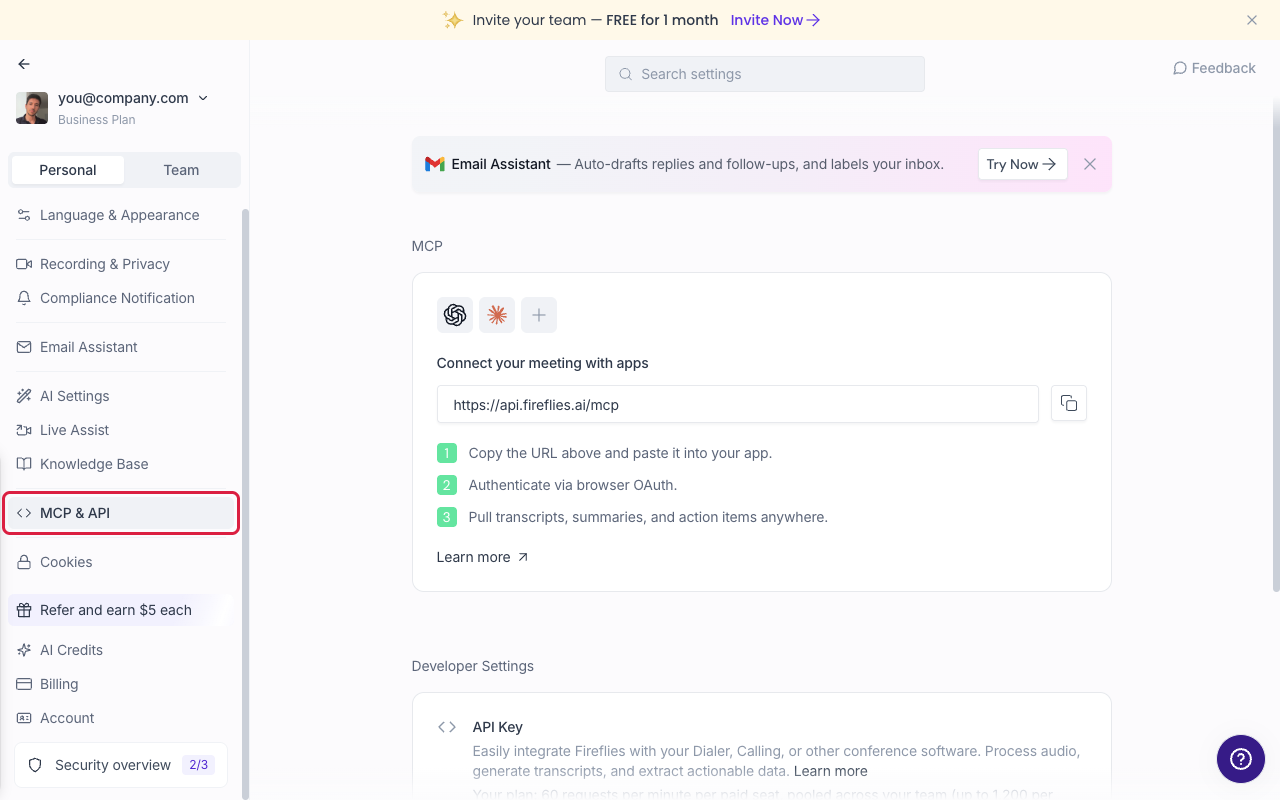This screenshot has height=800, width=1280.
Task: Click Try Now button for Email Assistant
Action: pyautogui.click(x=1022, y=164)
